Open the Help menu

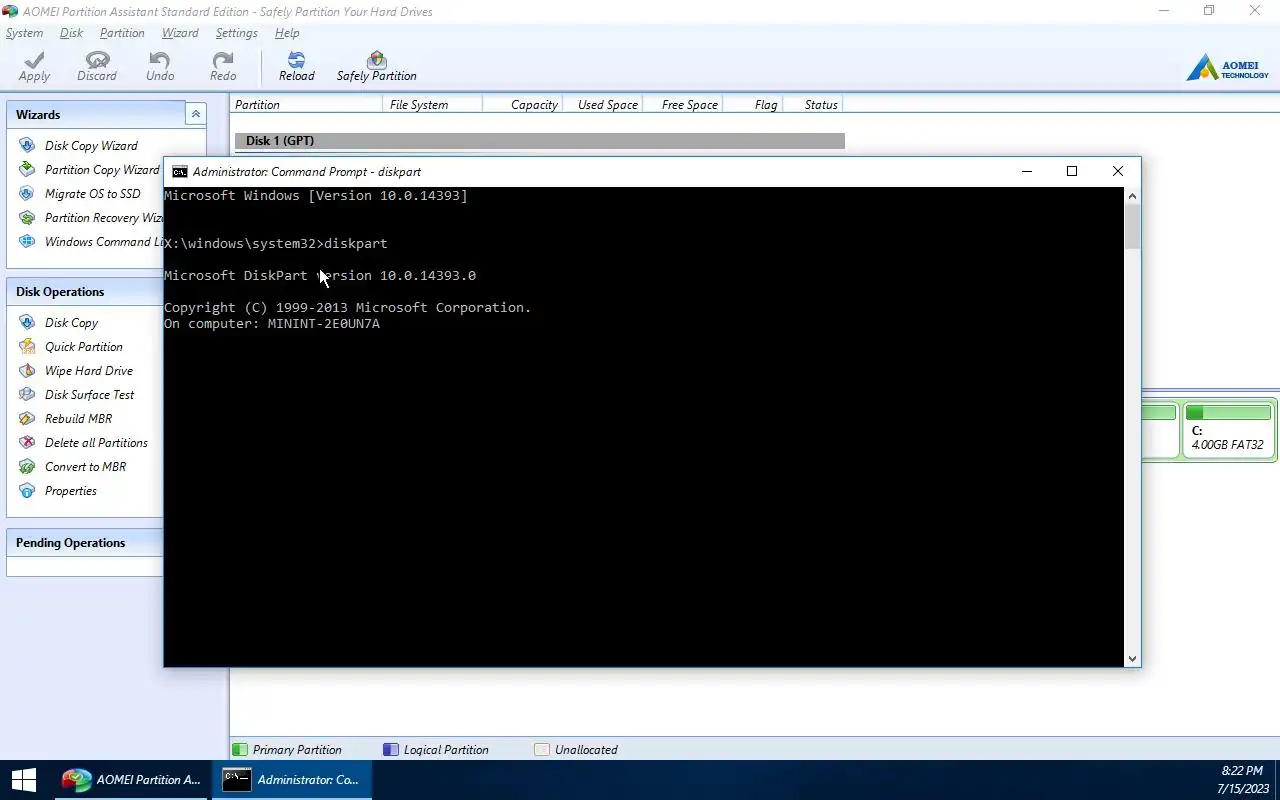pos(287,33)
